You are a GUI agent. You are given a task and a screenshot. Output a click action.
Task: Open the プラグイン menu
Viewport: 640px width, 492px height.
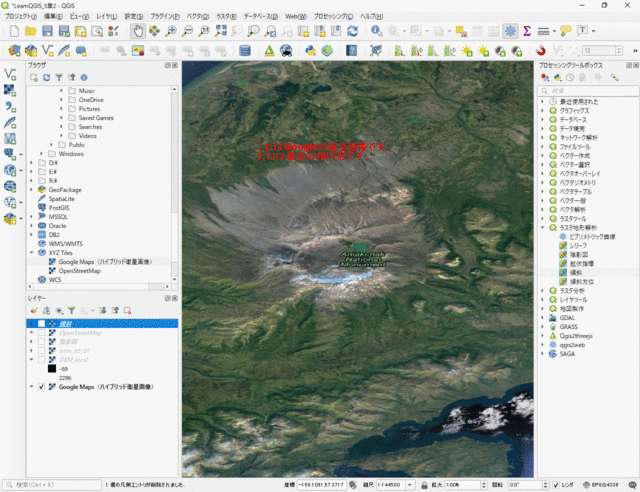tap(164, 16)
